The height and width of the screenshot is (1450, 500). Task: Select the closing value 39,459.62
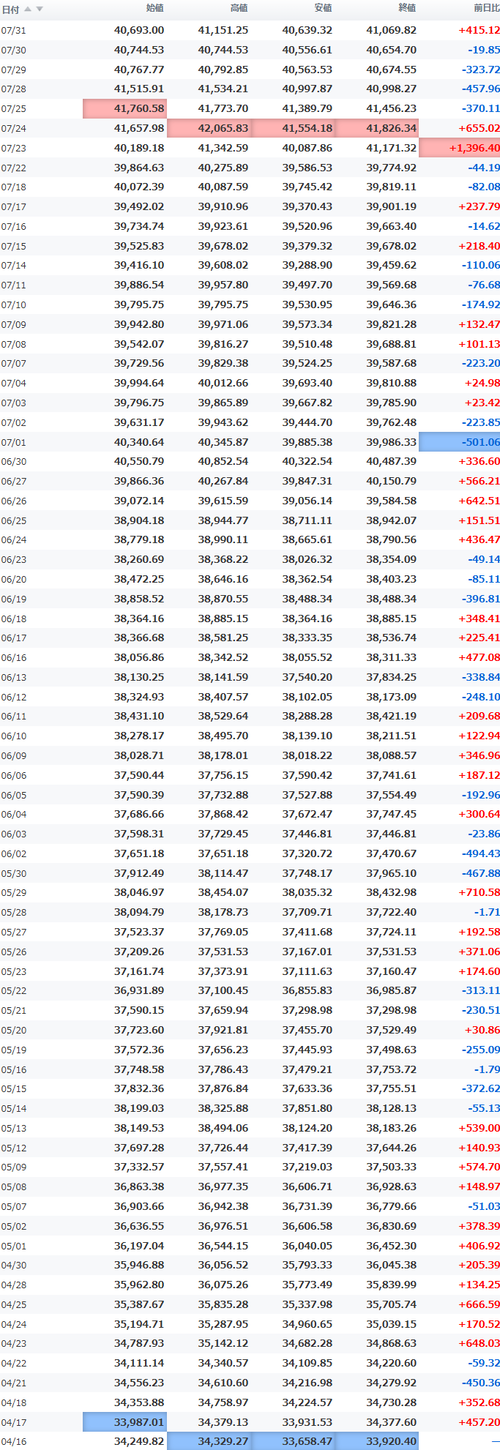[x=392, y=265]
